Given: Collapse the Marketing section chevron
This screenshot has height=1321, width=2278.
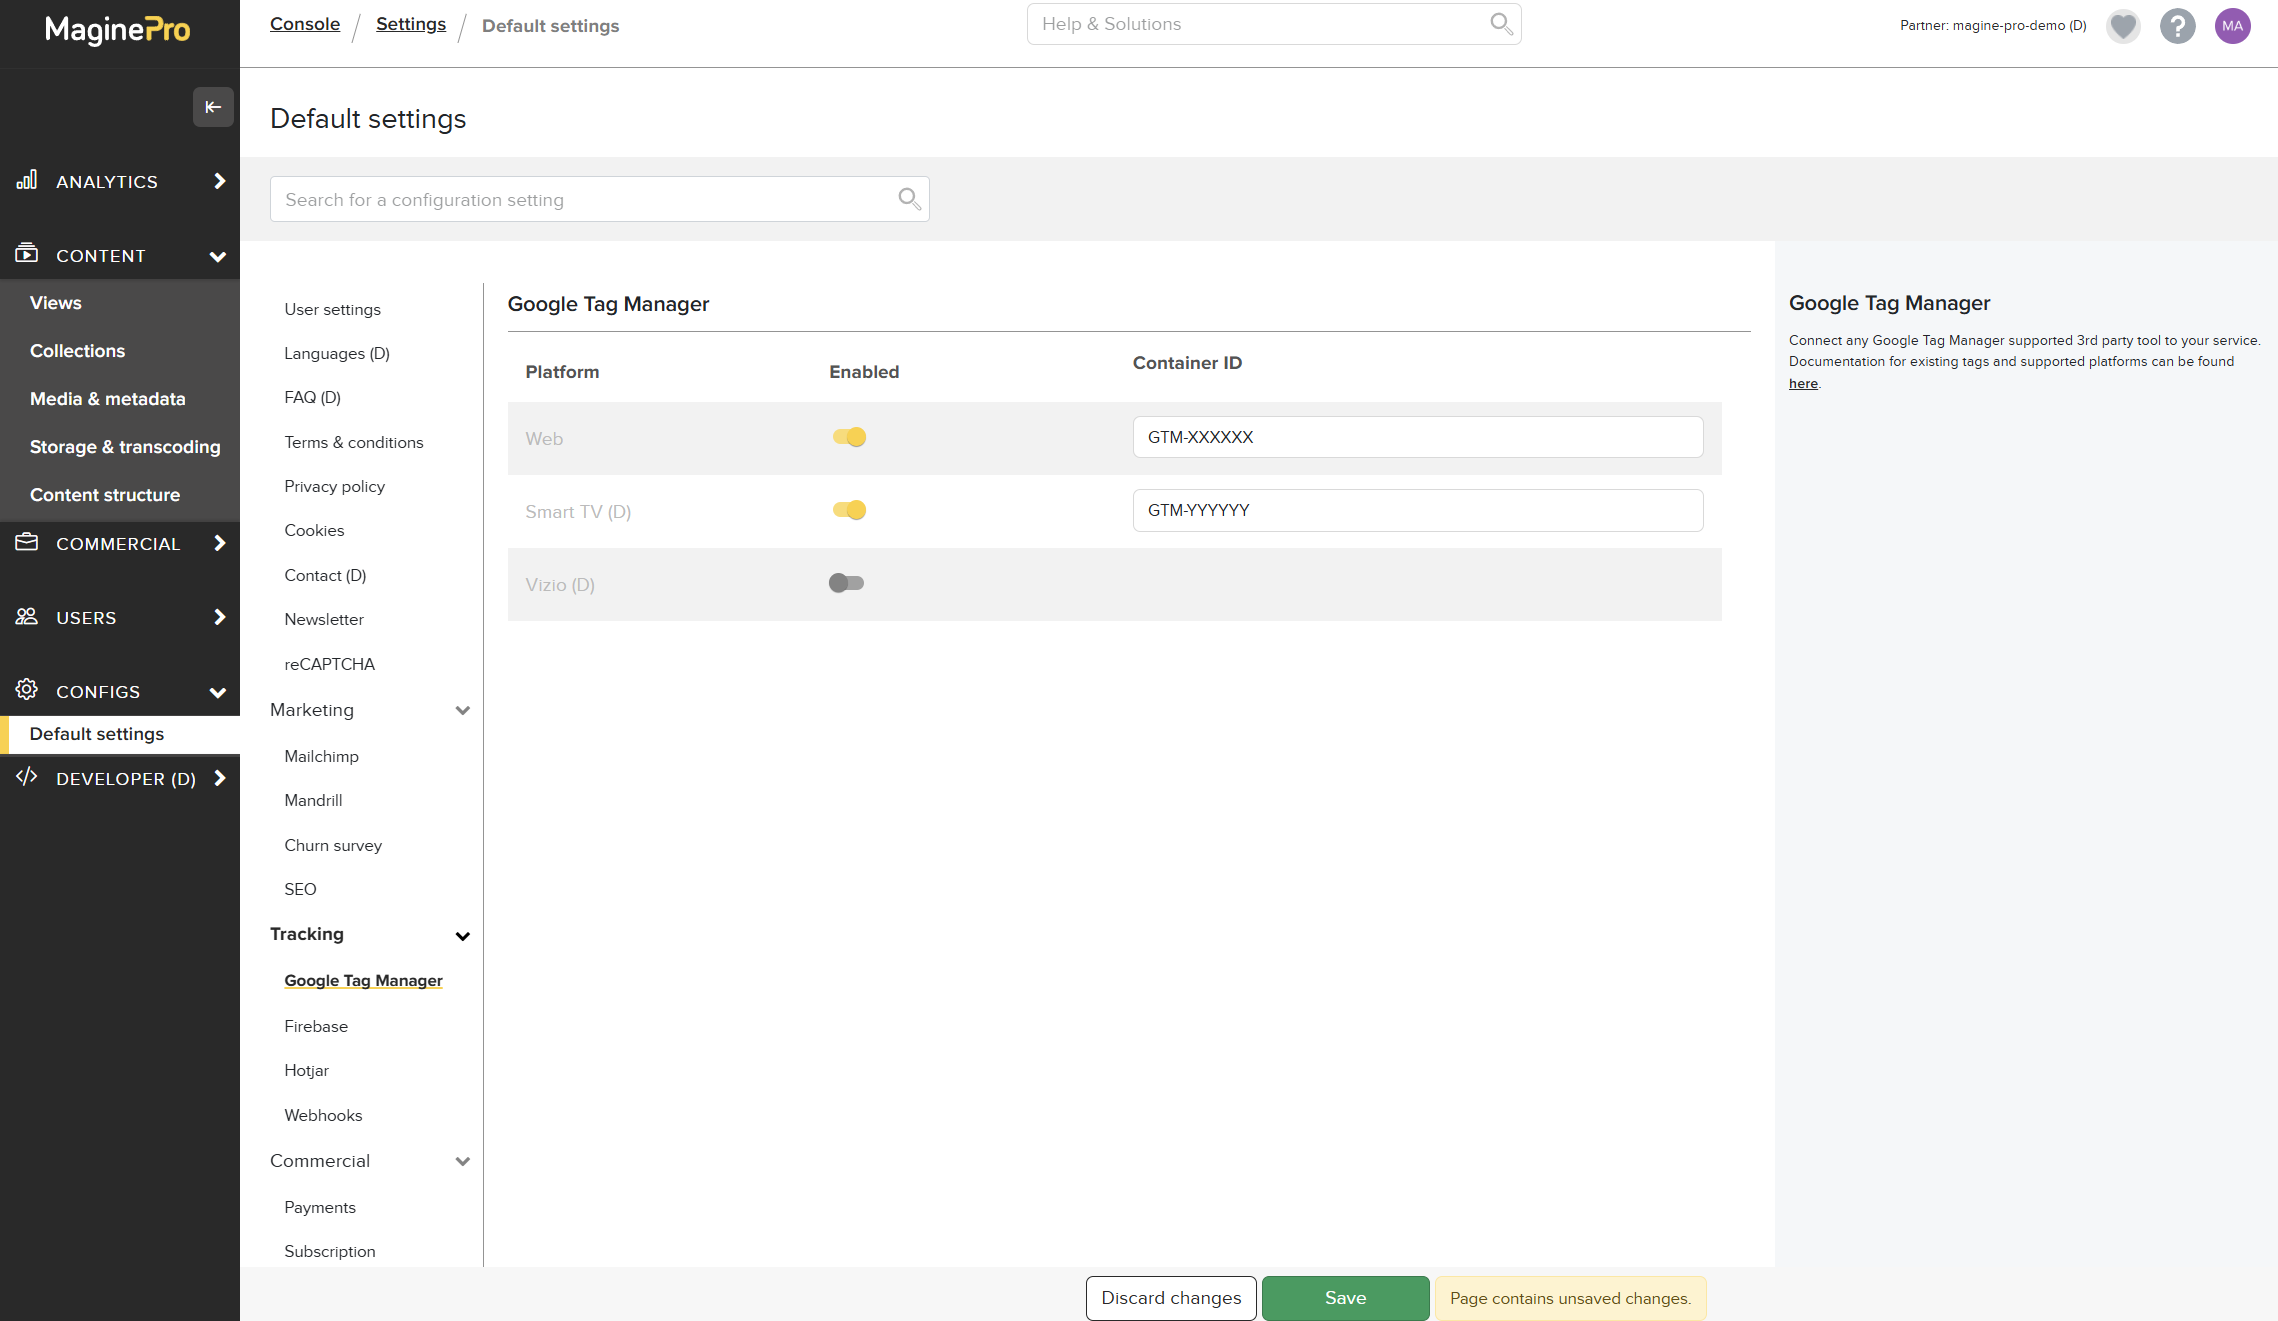Looking at the screenshot, I should (x=463, y=711).
